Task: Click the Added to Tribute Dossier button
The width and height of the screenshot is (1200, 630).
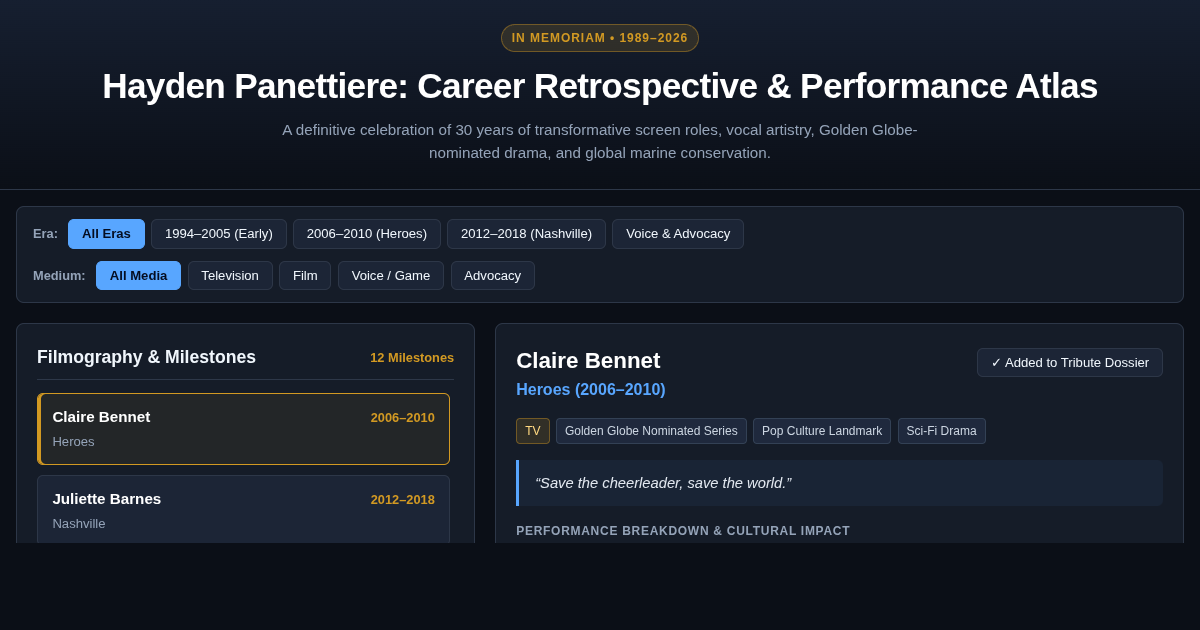Action: 1070,363
